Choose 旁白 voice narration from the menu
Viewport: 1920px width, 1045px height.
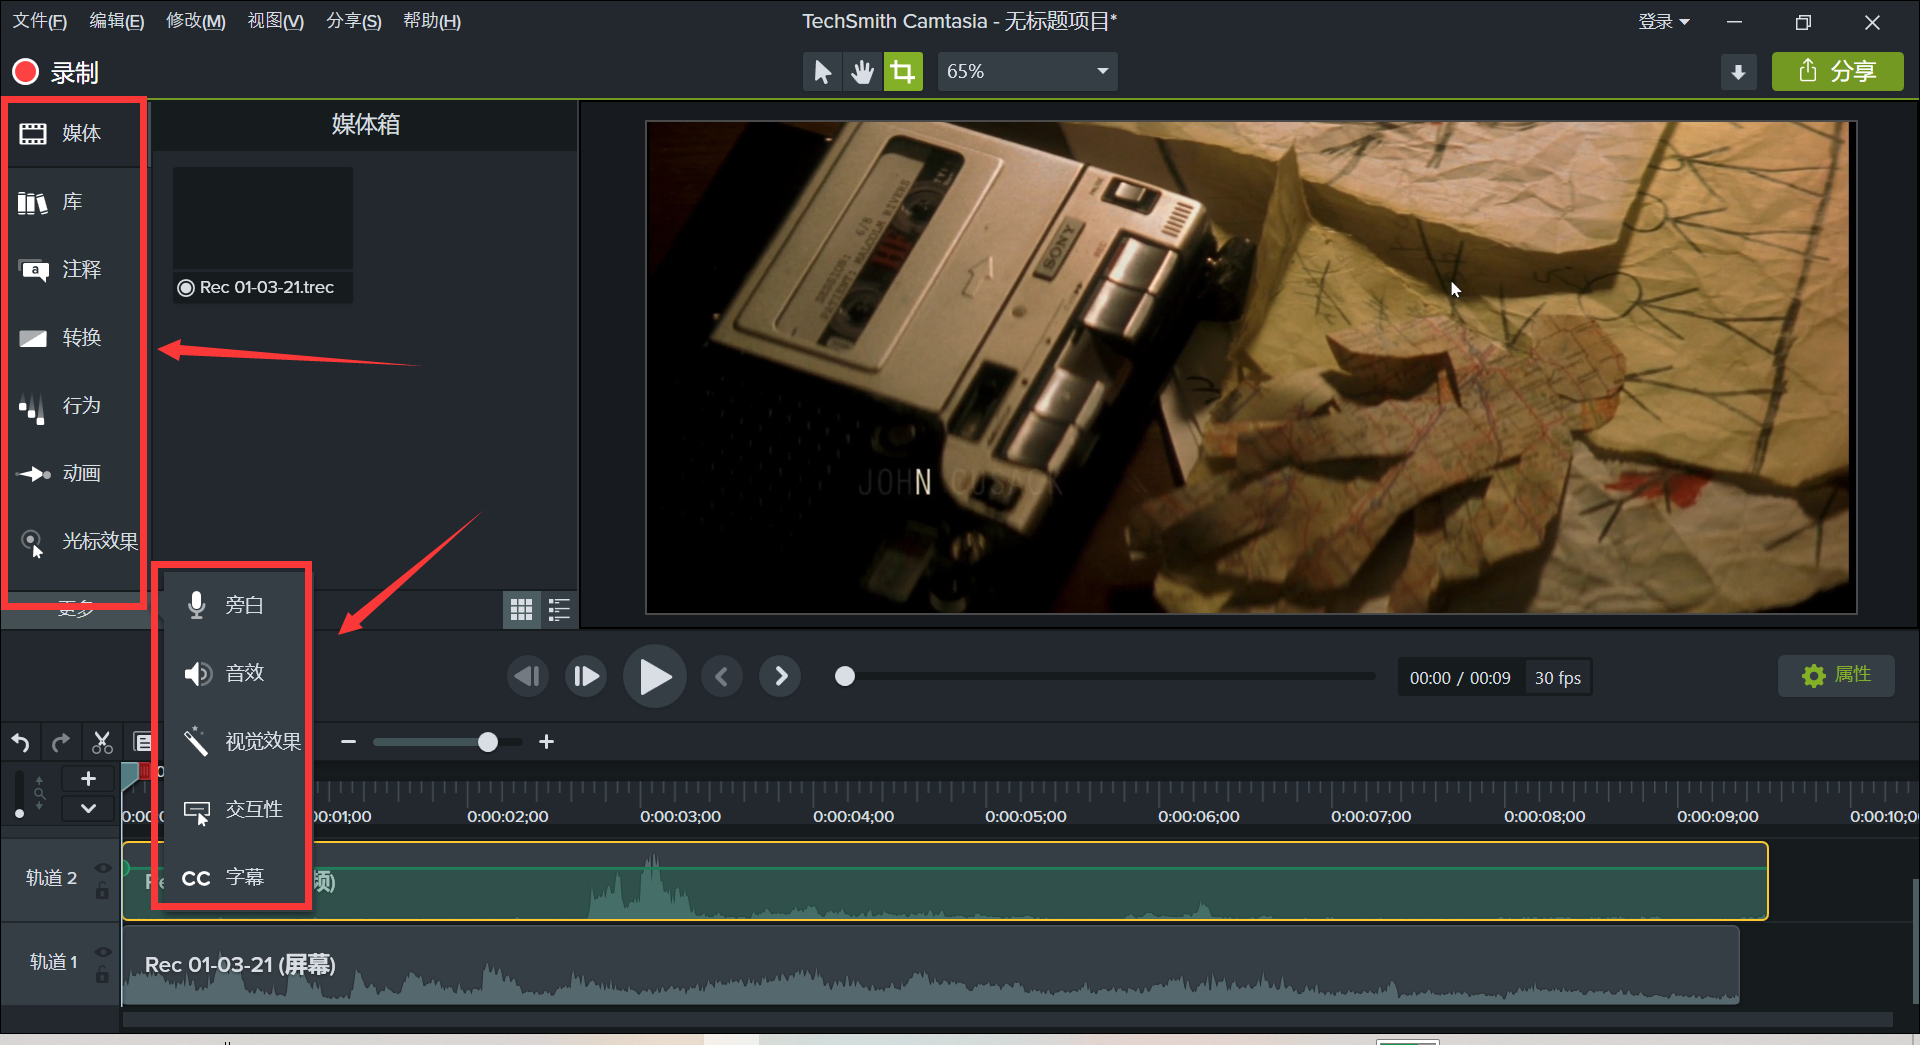pos(234,605)
